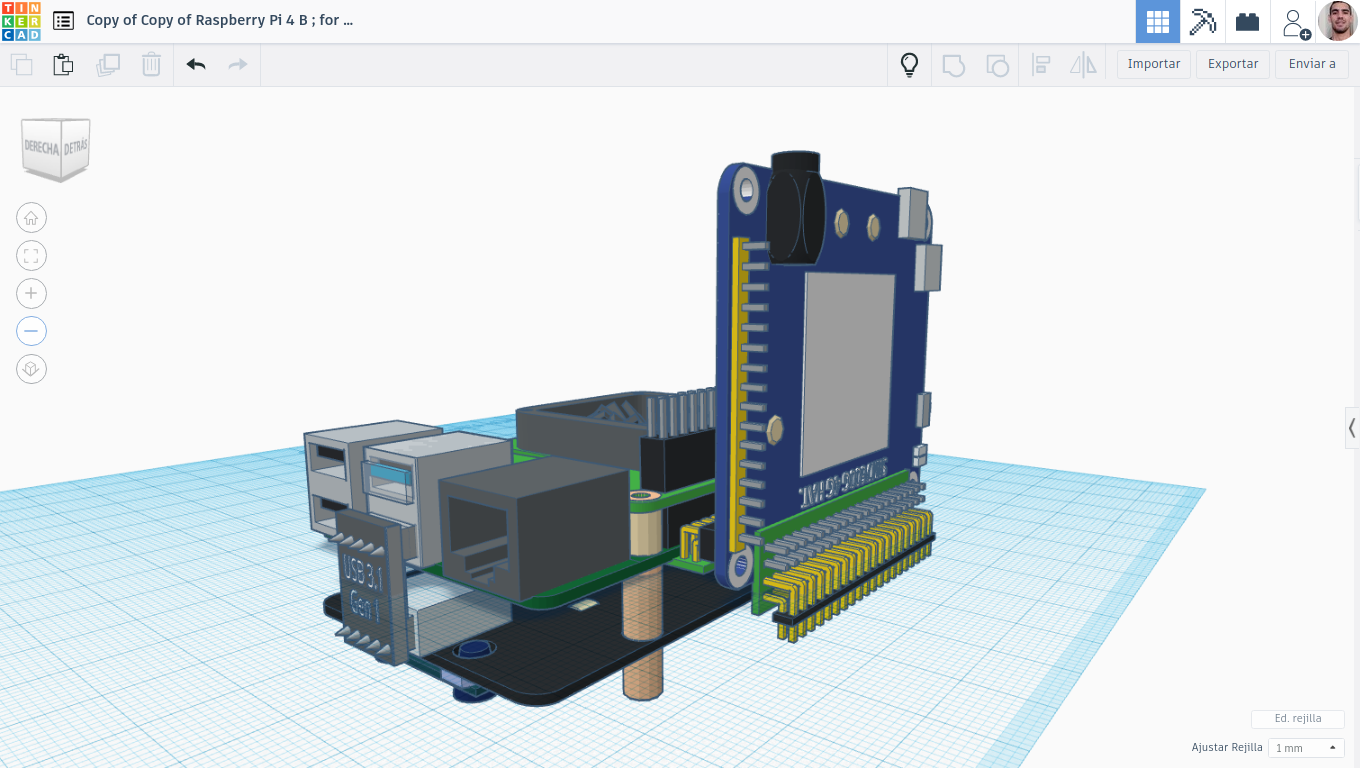Switch to 3D design grid view
1360x768 pixels.
(x=1158, y=21)
